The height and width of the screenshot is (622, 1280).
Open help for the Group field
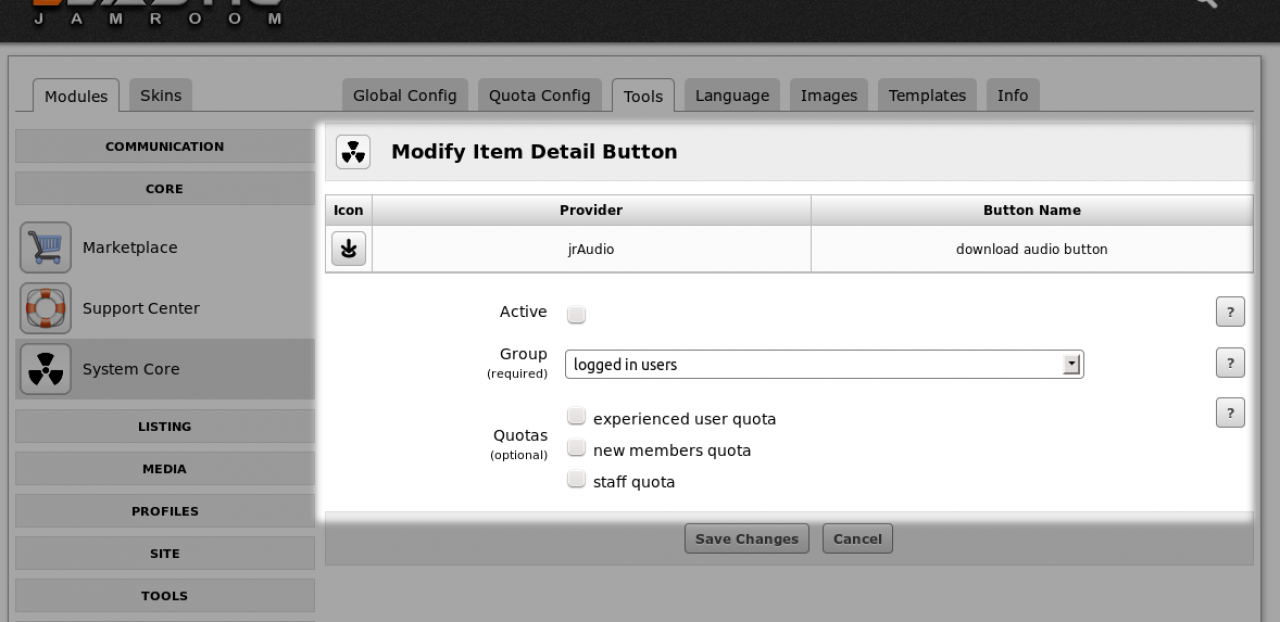1230,363
